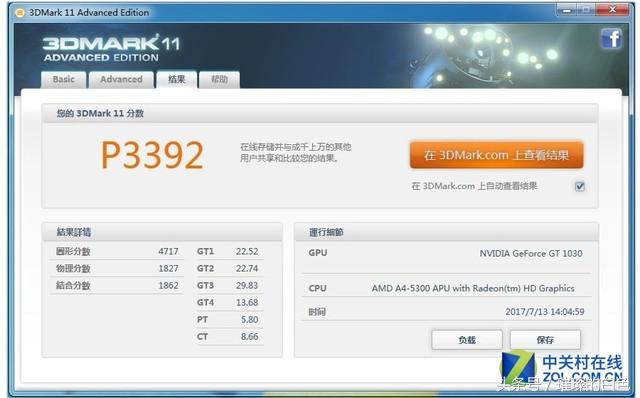Image resolution: width=640 pixels, height=398 pixels.
Task: Open the 帮助 tab
Action: [x=219, y=80]
